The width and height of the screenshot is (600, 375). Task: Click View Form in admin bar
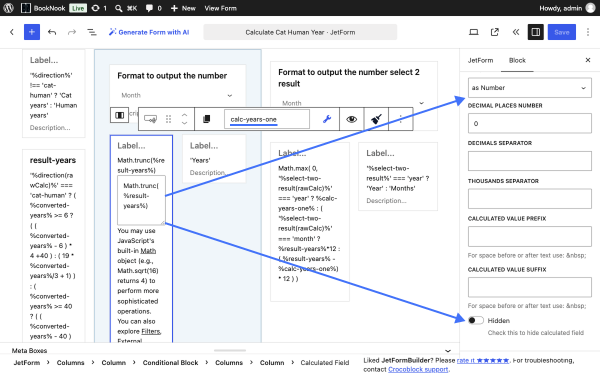tap(220, 8)
